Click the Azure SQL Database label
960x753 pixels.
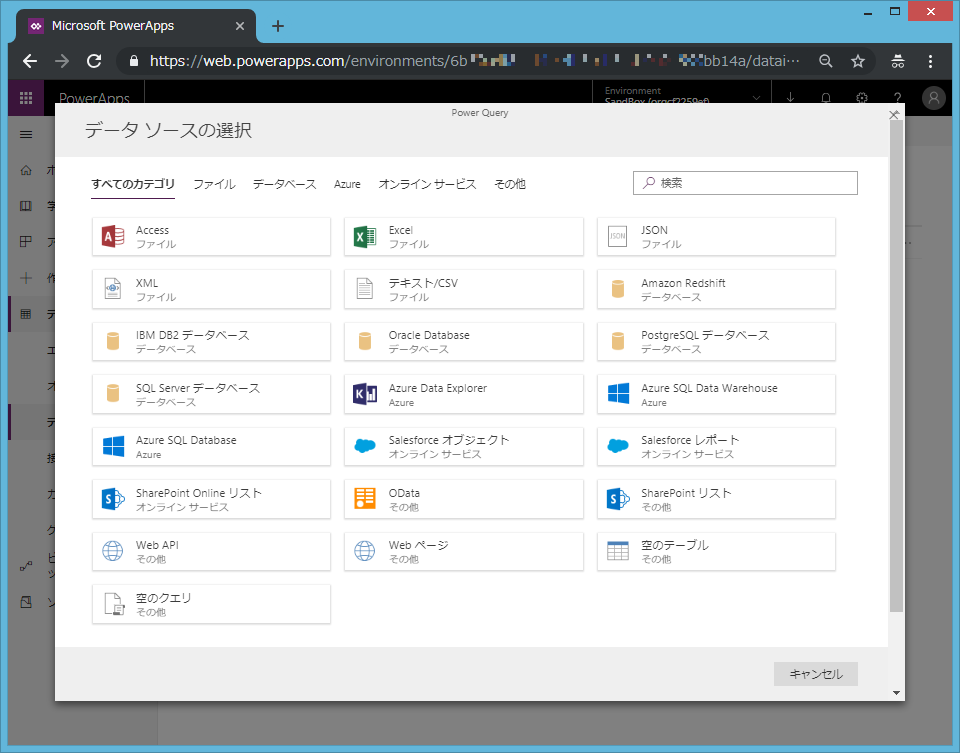(x=186, y=440)
